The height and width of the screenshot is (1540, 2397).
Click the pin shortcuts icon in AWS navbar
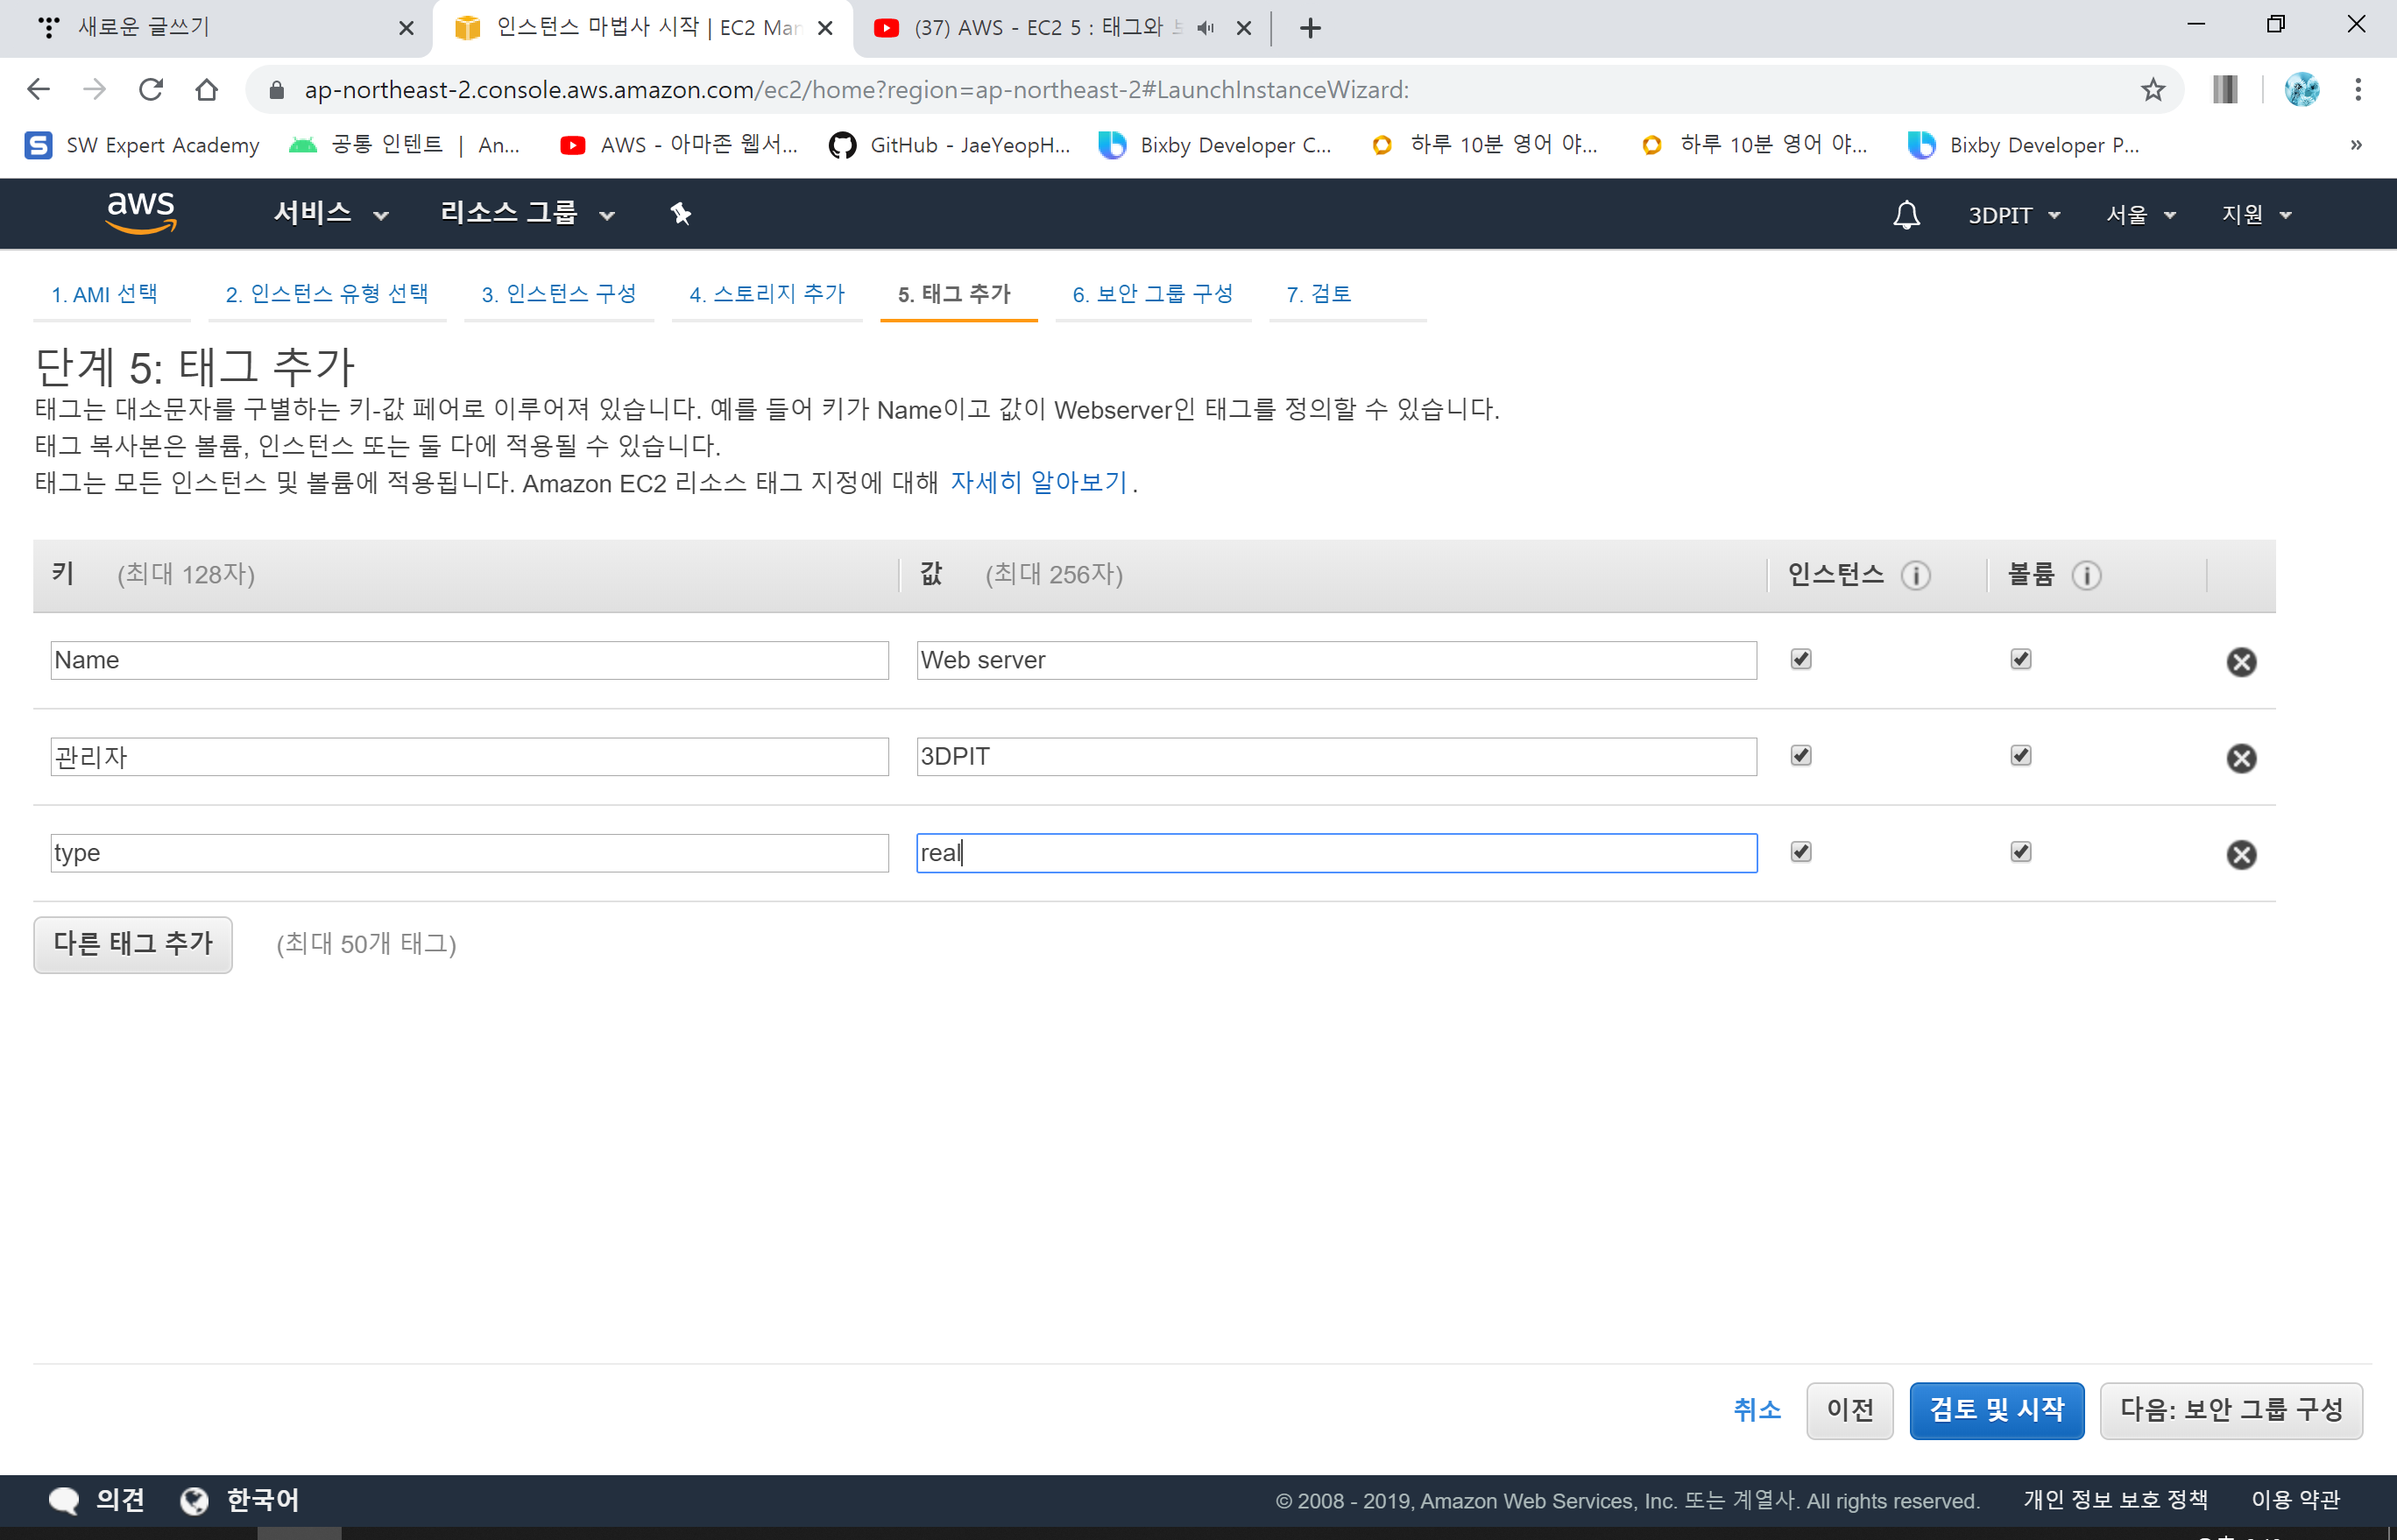tap(680, 213)
